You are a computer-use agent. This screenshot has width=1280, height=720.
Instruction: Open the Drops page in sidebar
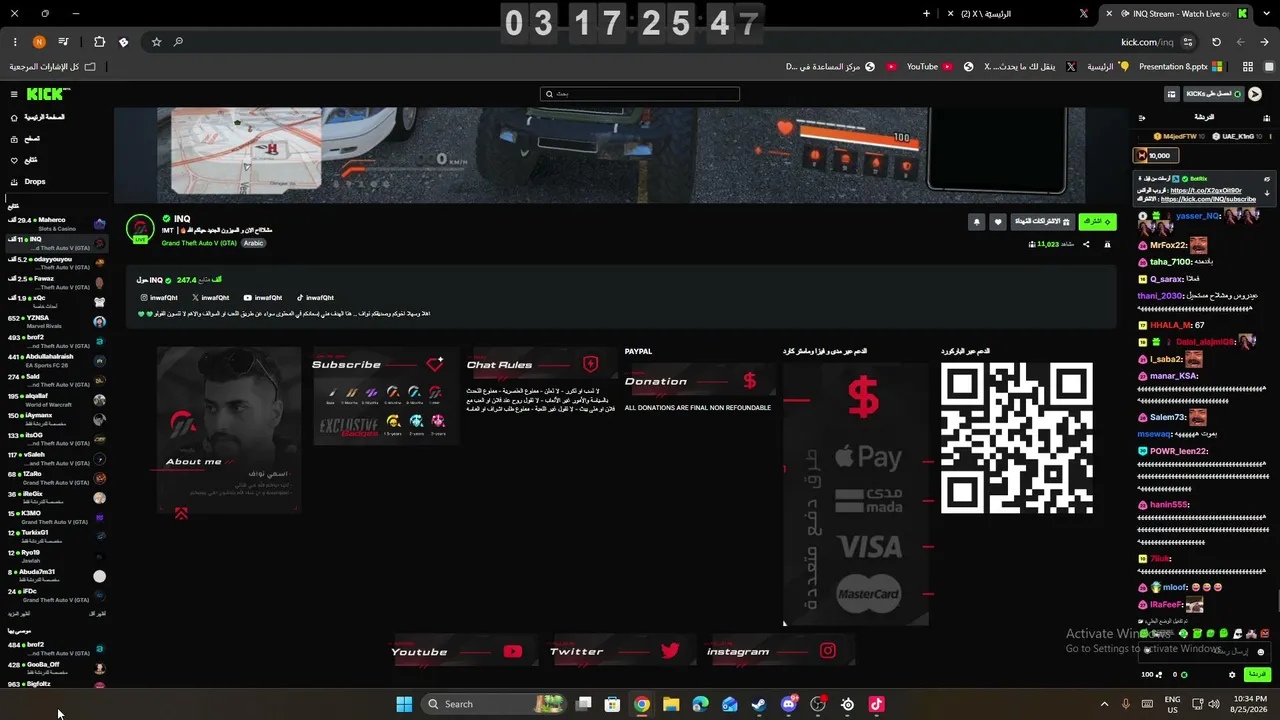click(30, 182)
